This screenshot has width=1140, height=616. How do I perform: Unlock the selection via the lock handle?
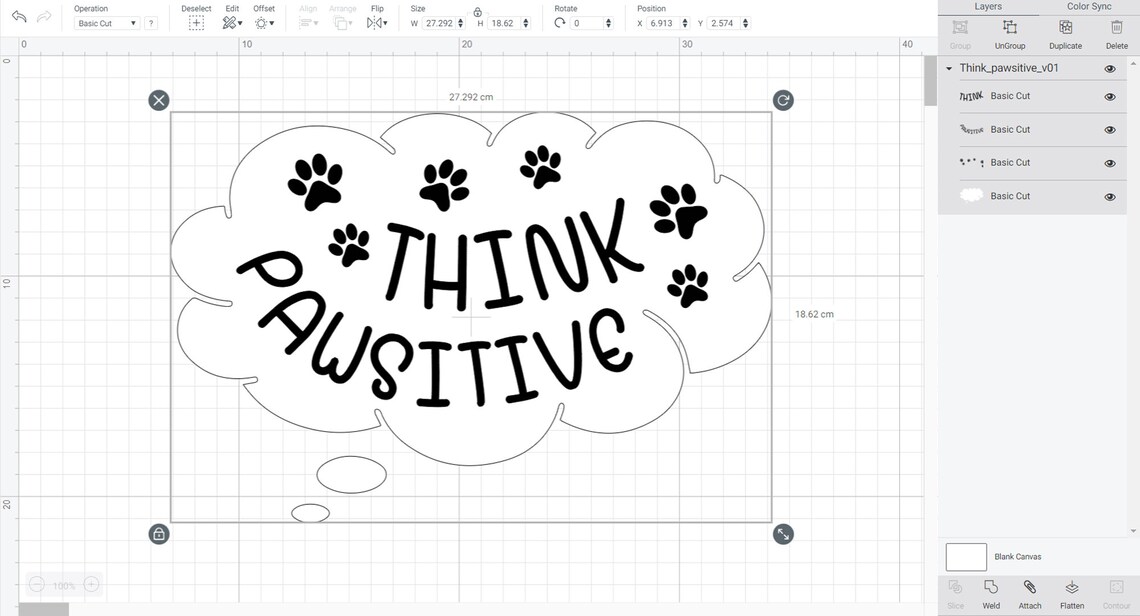[159, 534]
